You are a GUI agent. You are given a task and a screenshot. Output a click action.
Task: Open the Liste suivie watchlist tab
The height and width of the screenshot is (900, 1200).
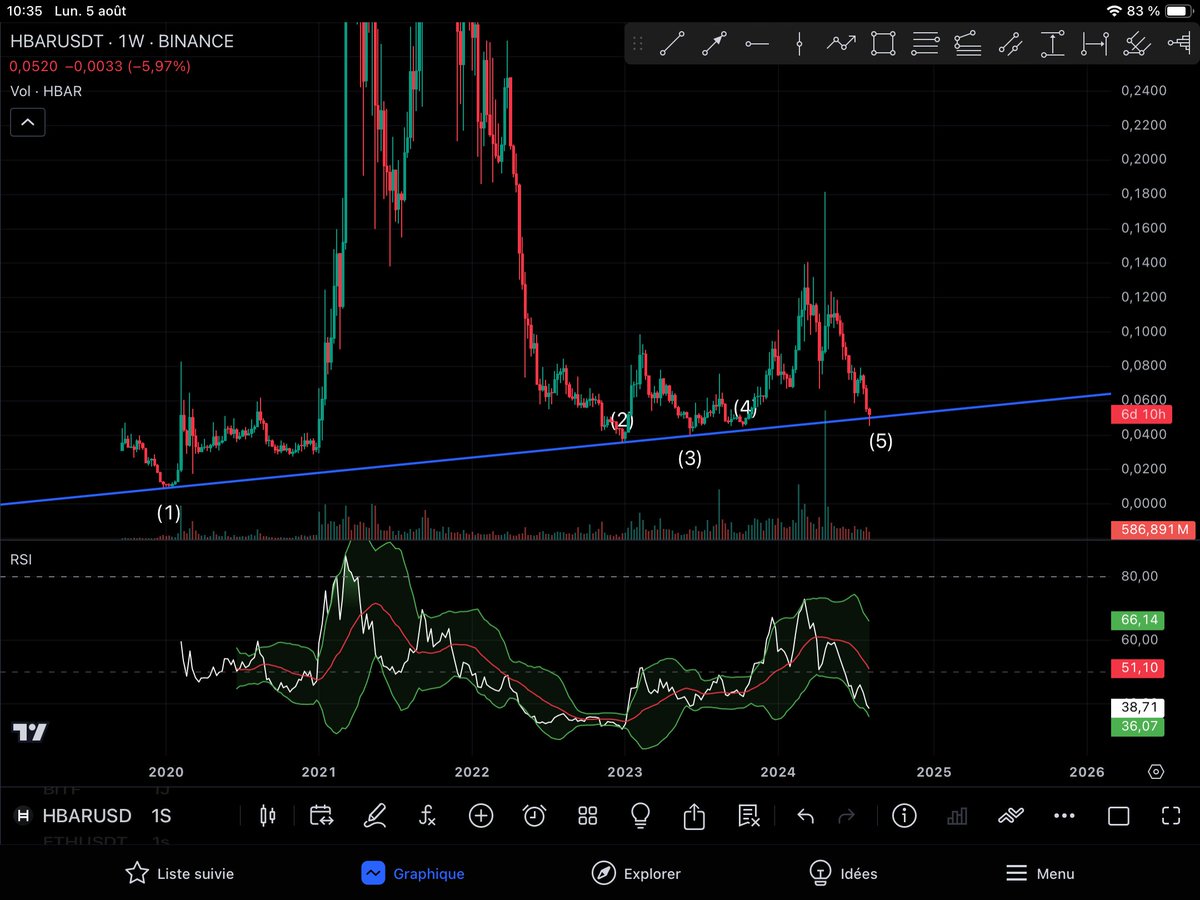(180, 873)
